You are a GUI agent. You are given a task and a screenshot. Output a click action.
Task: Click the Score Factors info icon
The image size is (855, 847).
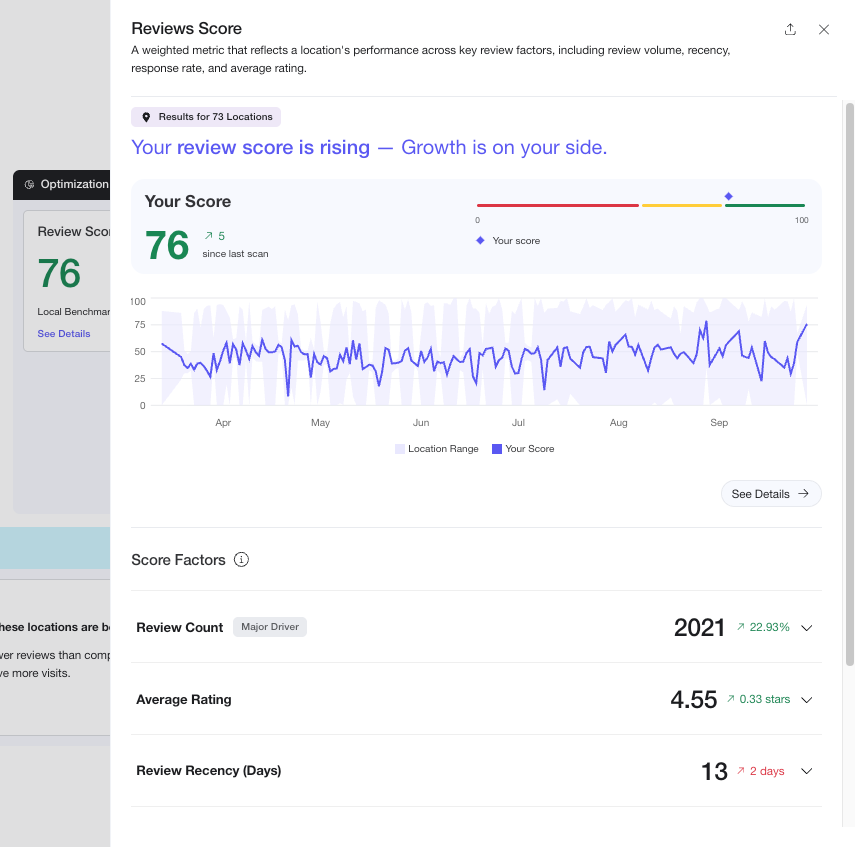pos(241,560)
